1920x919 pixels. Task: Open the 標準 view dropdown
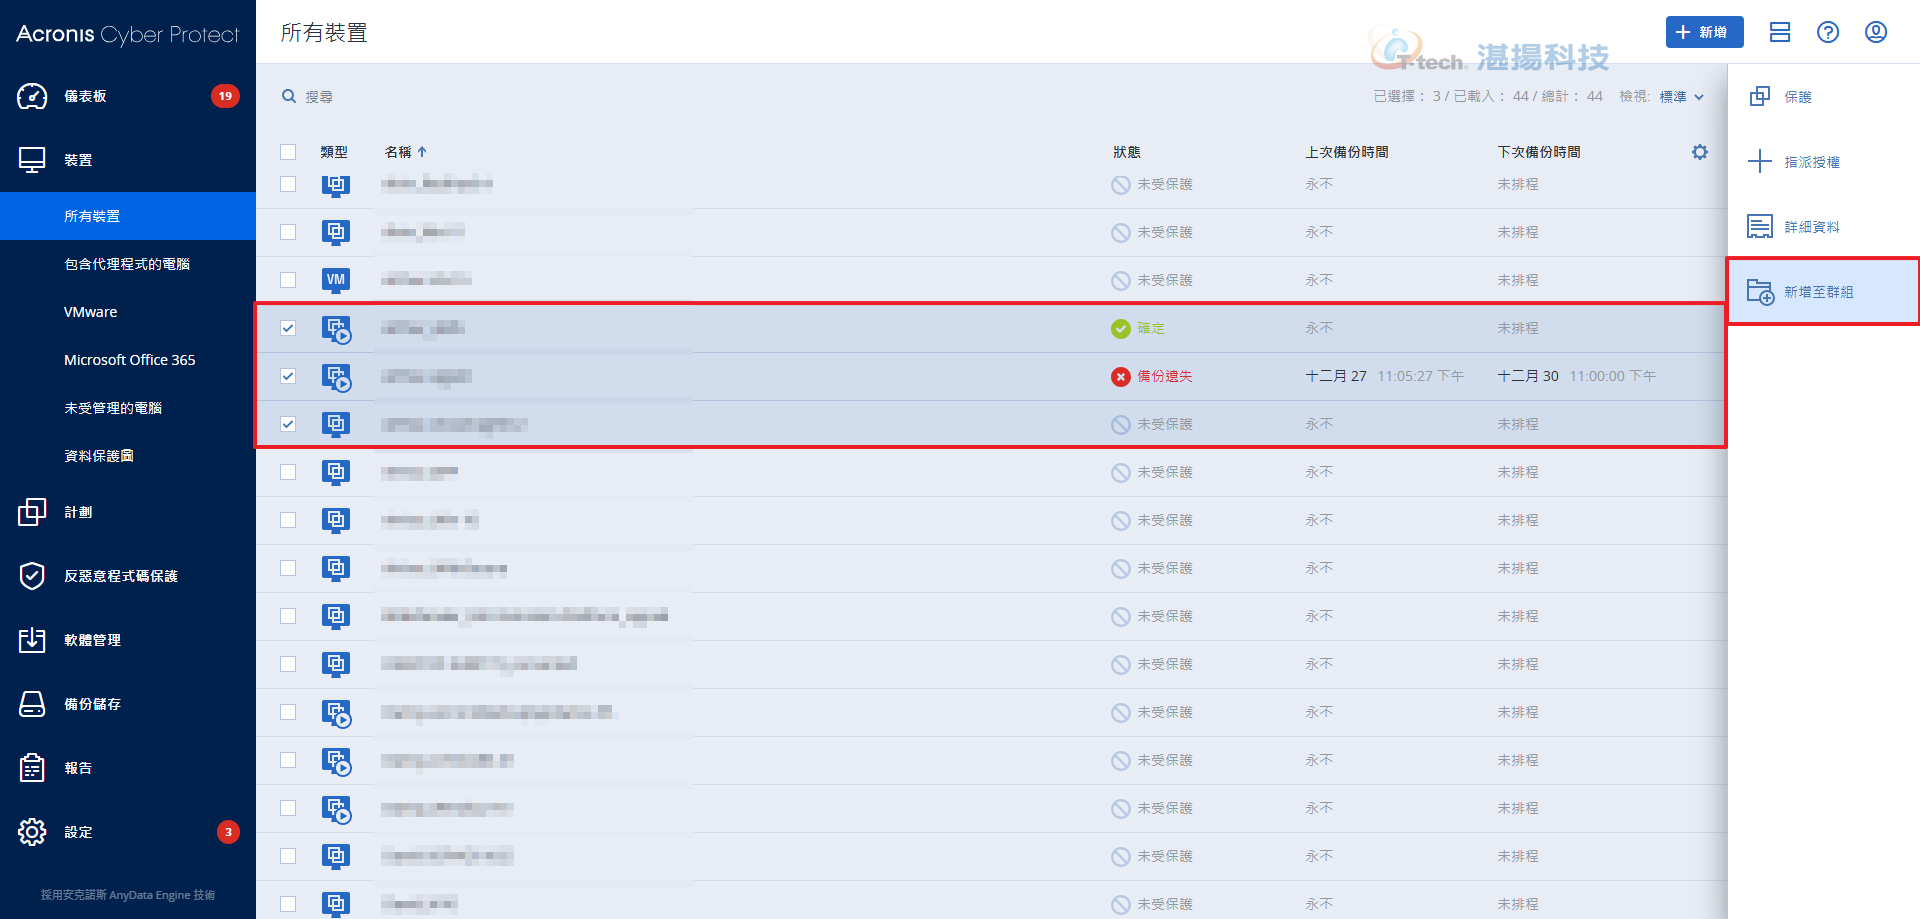(x=1681, y=97)
